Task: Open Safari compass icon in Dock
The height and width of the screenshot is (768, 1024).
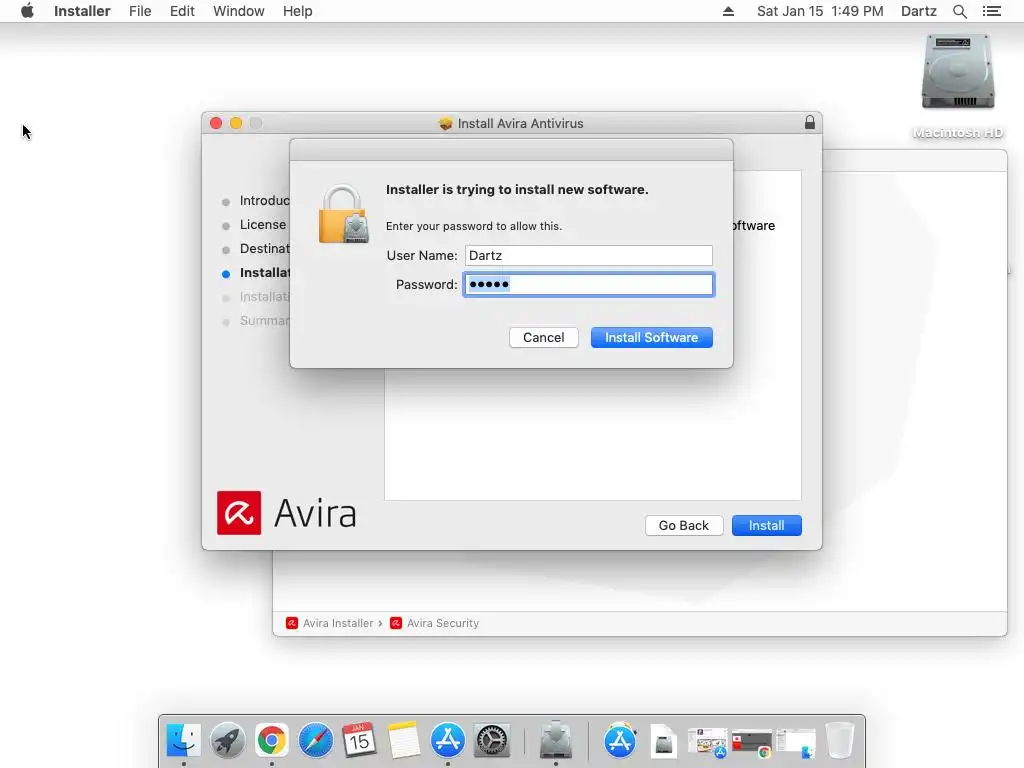Action: pos(315,741)
